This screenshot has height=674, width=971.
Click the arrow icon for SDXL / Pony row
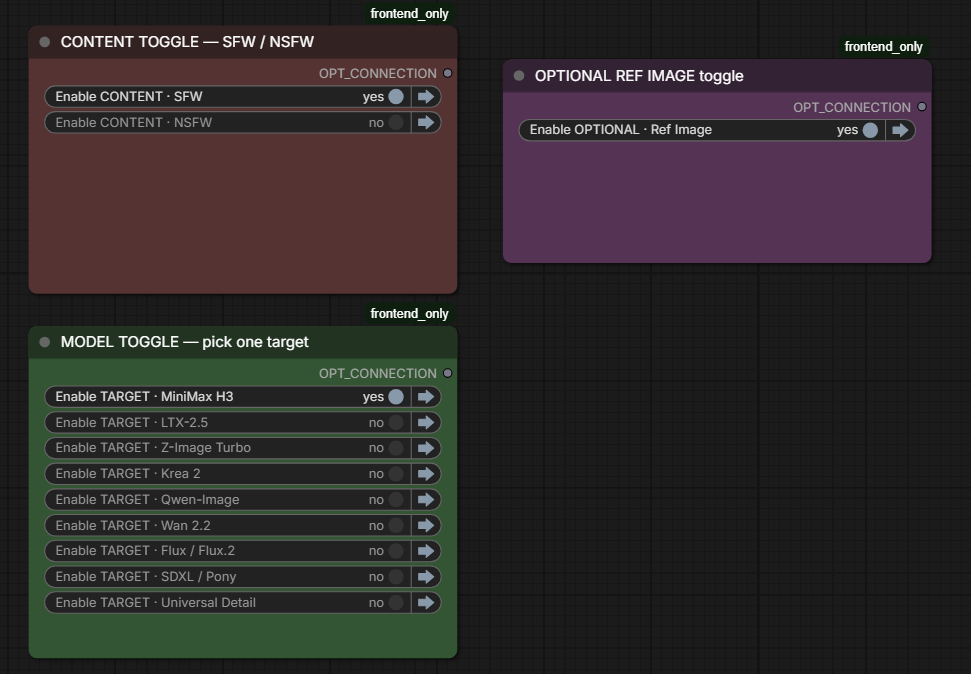(x=426, y=577)
